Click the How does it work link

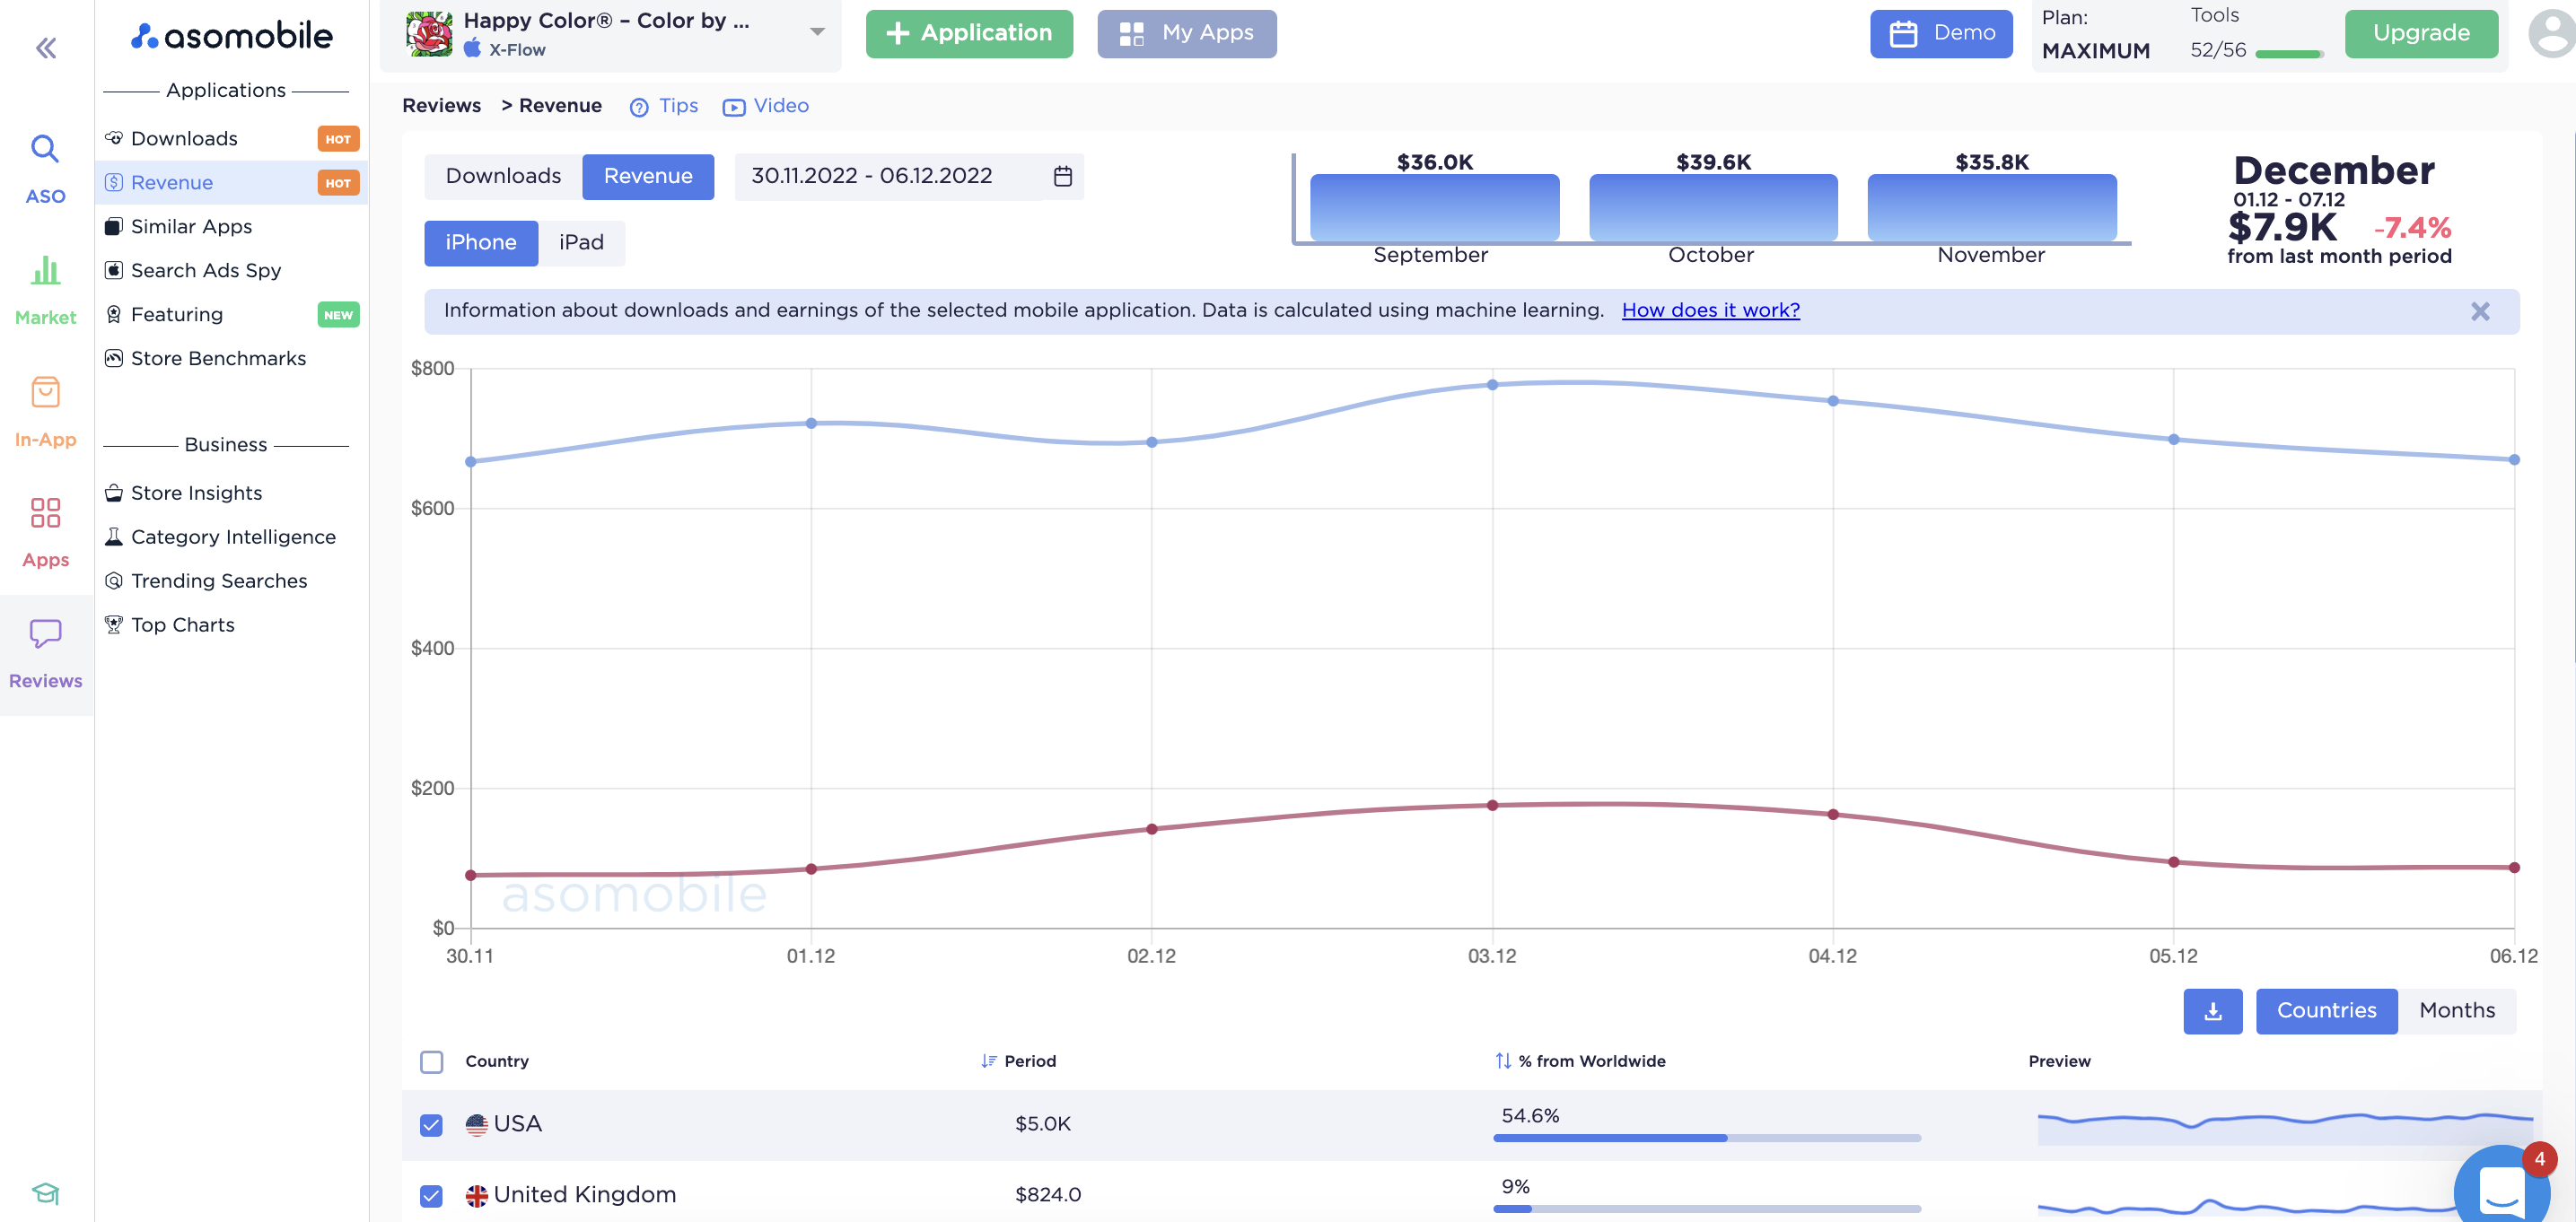point(1710,310)
